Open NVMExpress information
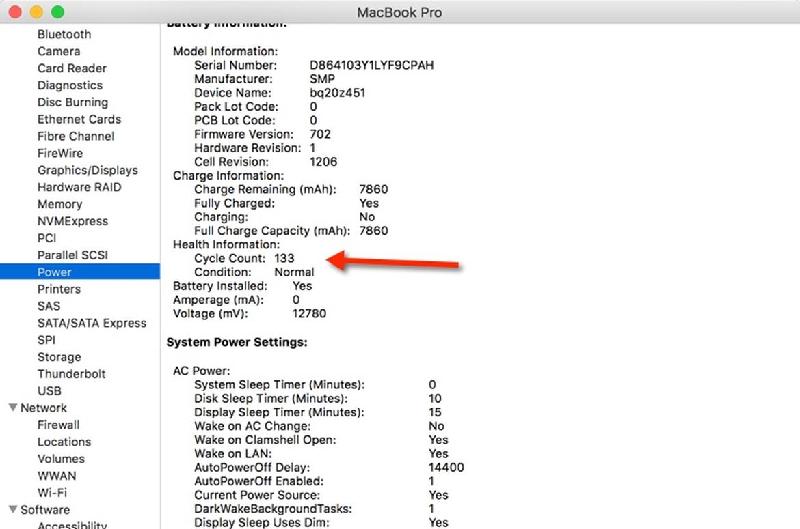Screen dimensions: 800x529 [x=72, y=221]
